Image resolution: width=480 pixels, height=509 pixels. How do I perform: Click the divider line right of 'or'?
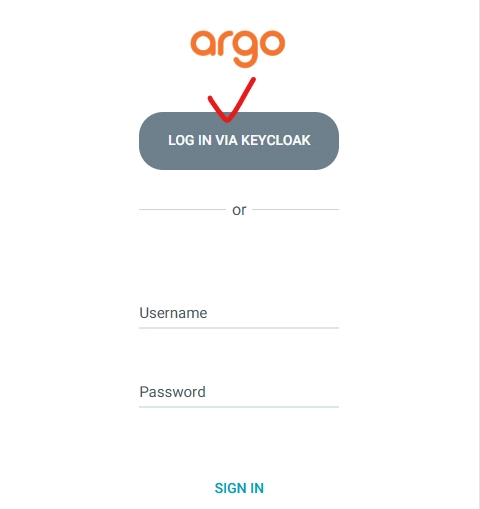click(296, 209)
